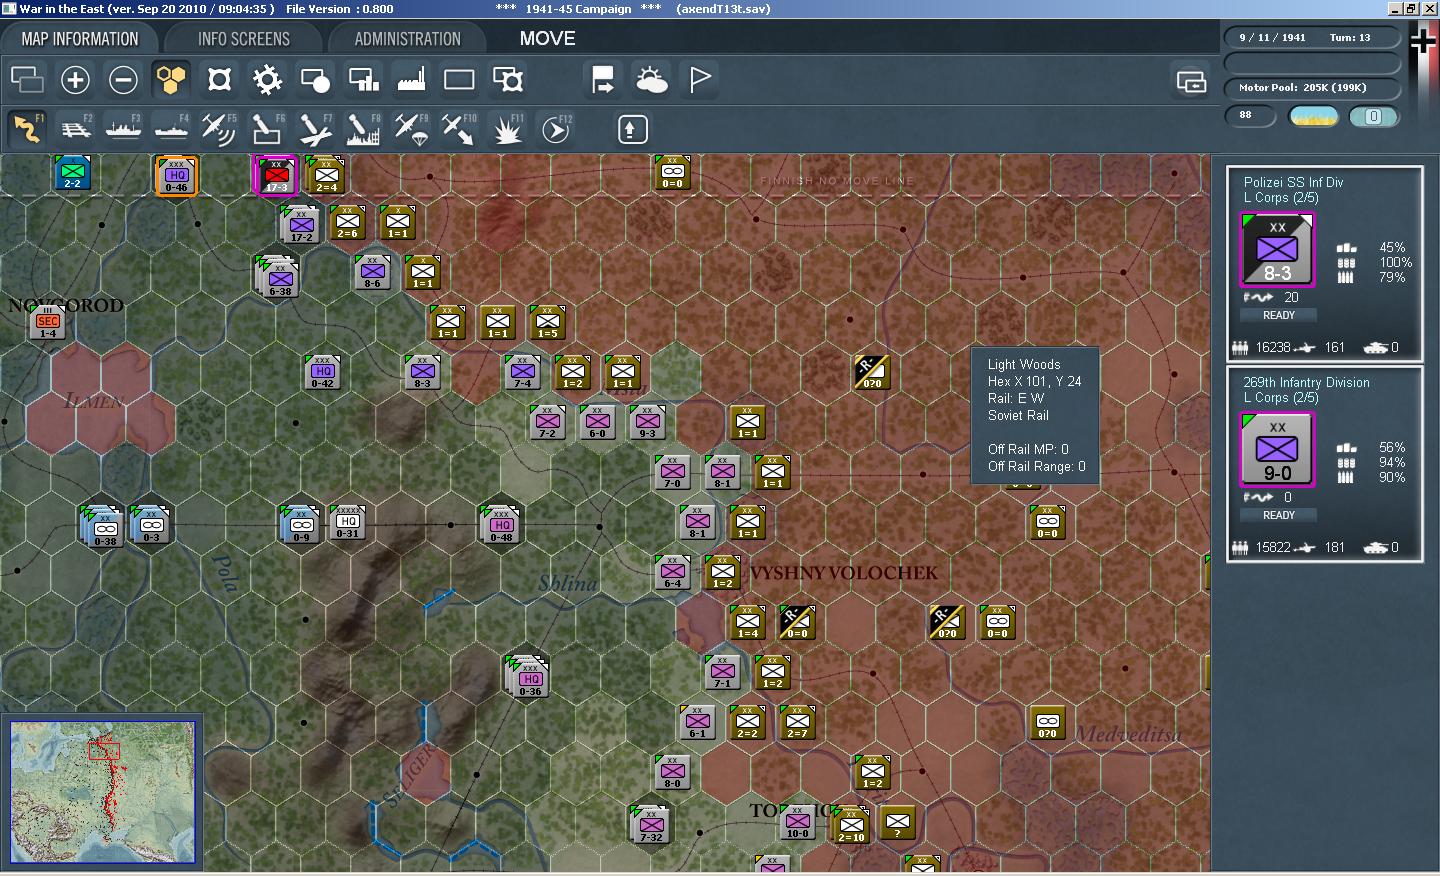Open the ADMINISTRATION tab
The width and height of the screenshot is (1440, 876).
coord(407,39)
